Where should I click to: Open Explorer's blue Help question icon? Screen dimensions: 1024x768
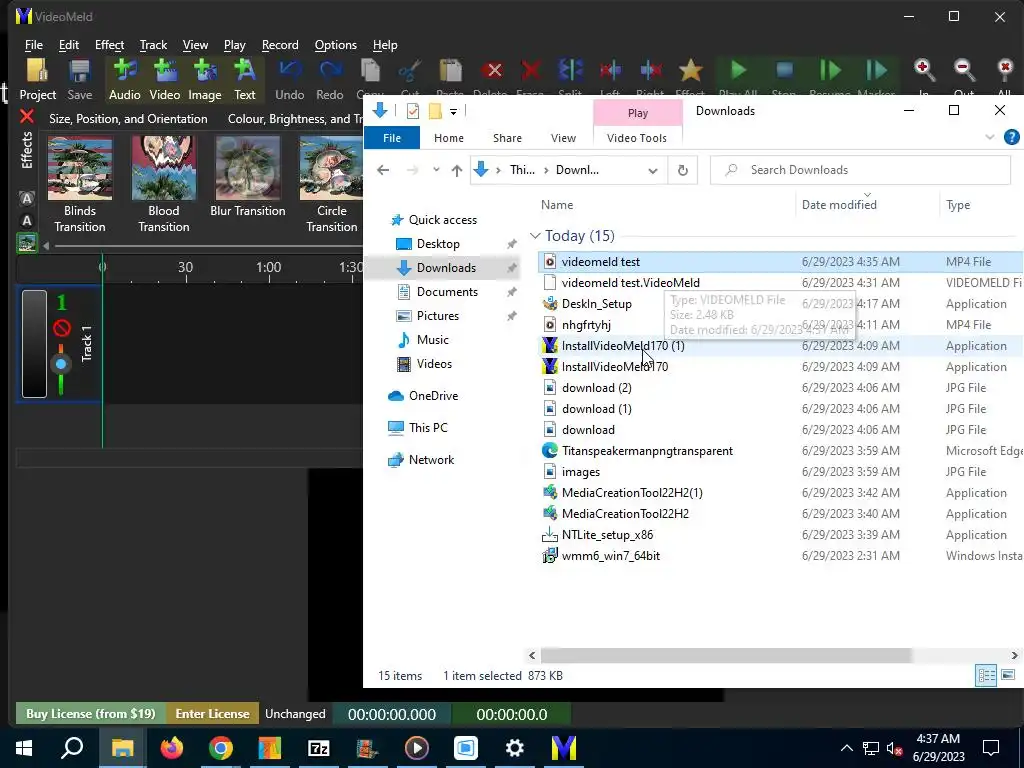pyautogui.click(x=1012, y=137)
